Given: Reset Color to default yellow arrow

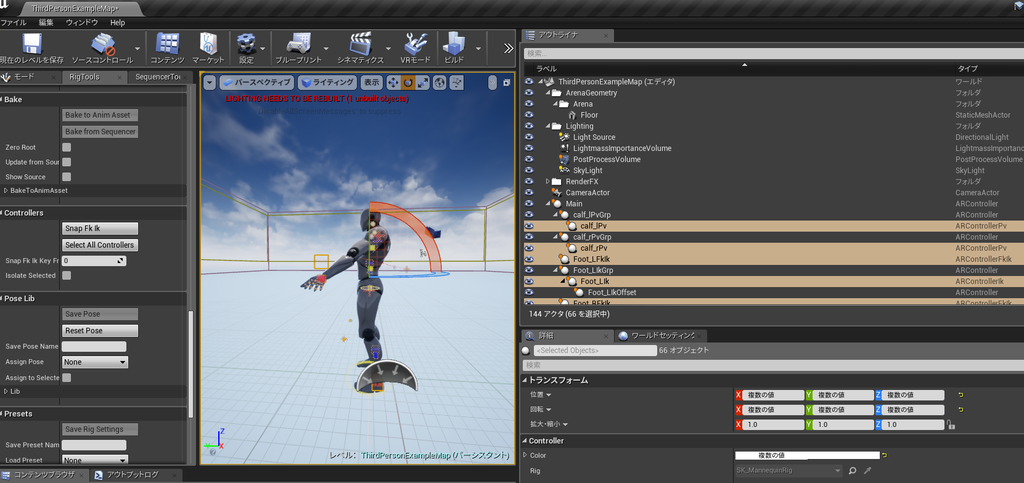Looking at the screenshot, I should tap(885, 455).
